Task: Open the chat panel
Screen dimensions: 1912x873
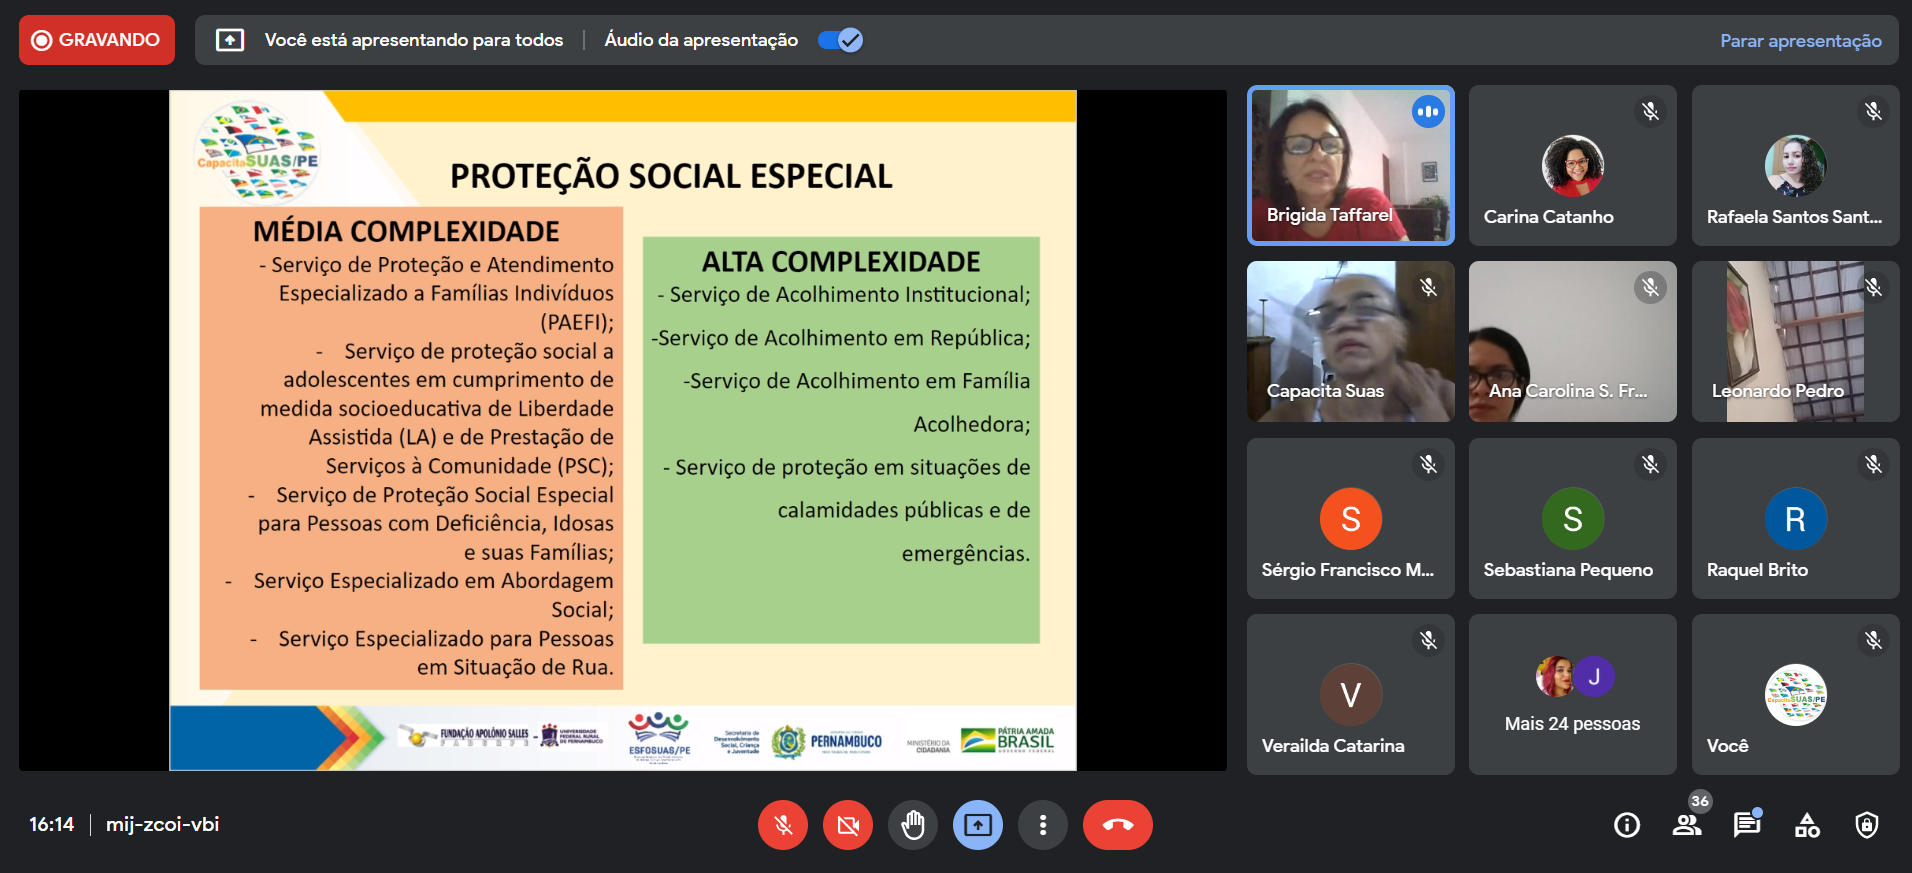Action: pyautogui.click(x=1747, y=825)
